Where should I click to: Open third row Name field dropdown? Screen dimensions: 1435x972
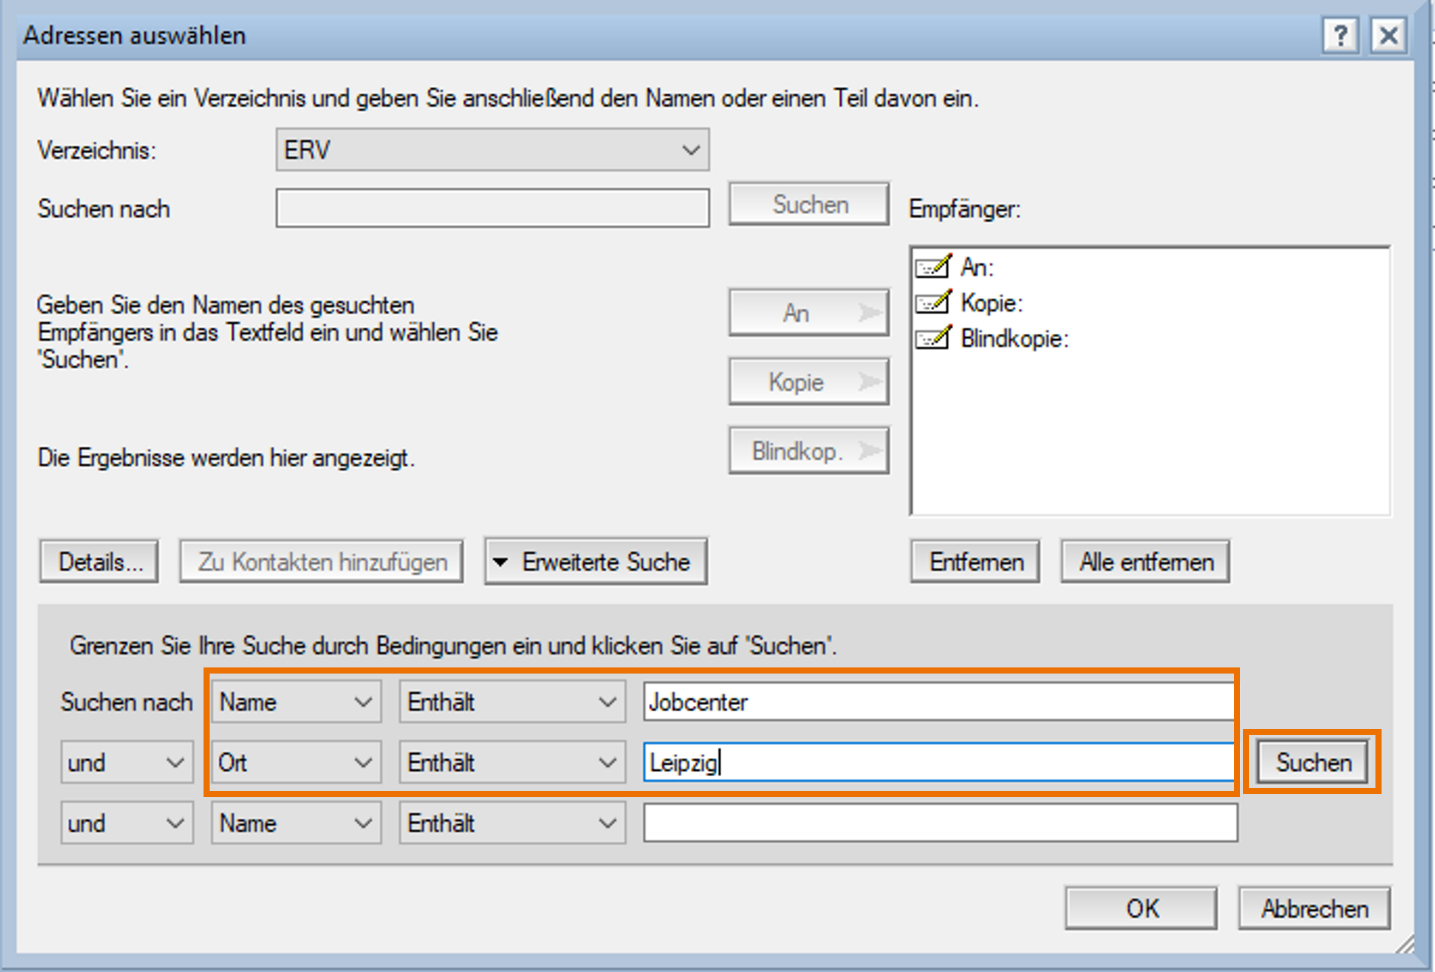point(296,824)
